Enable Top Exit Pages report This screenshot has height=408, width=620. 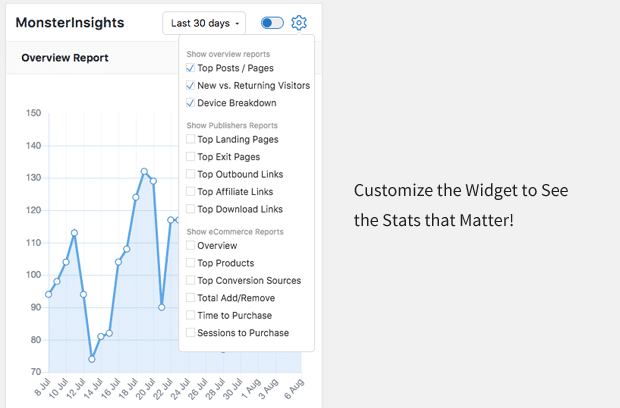190,157
